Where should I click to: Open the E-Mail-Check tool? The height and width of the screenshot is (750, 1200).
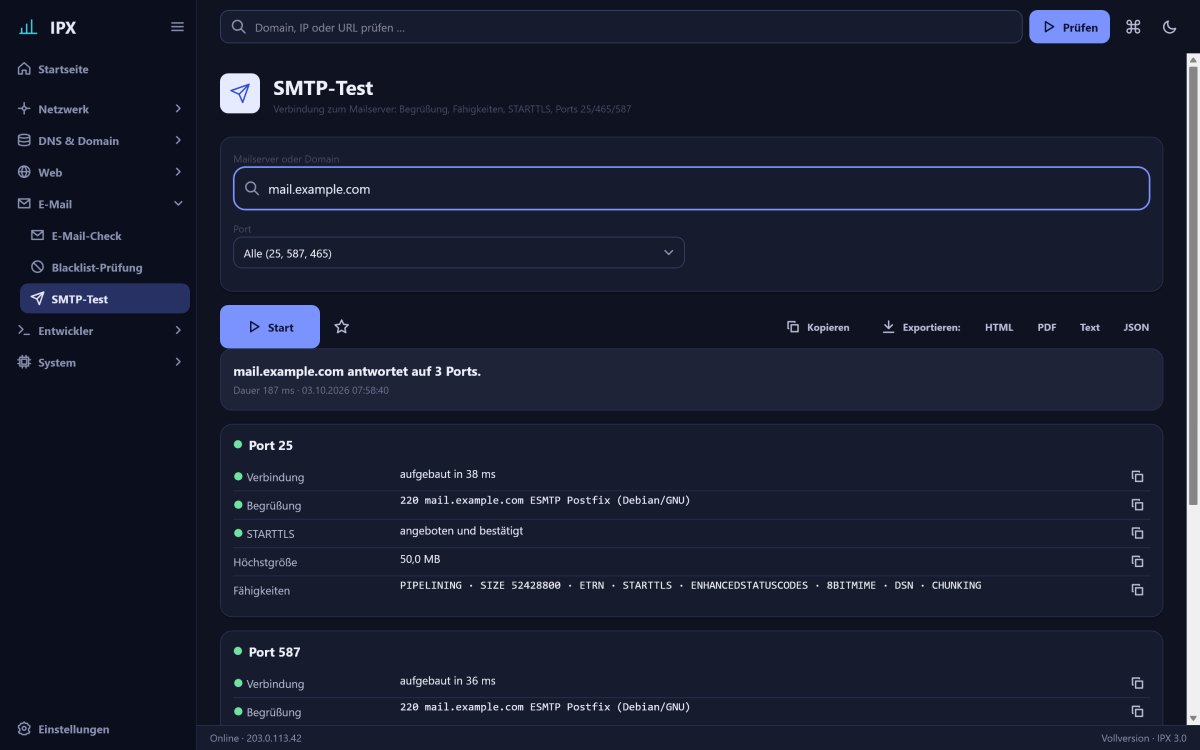105,236
